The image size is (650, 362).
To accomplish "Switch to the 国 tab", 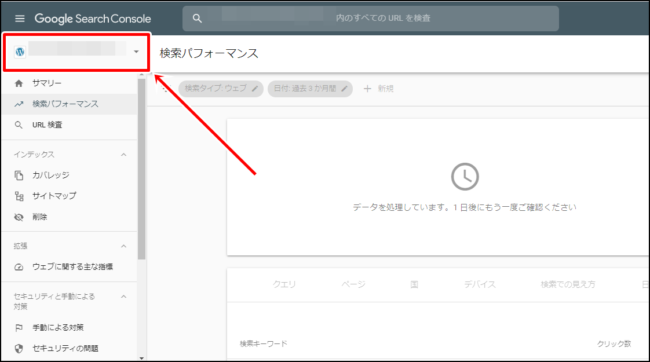I will 414,284.
